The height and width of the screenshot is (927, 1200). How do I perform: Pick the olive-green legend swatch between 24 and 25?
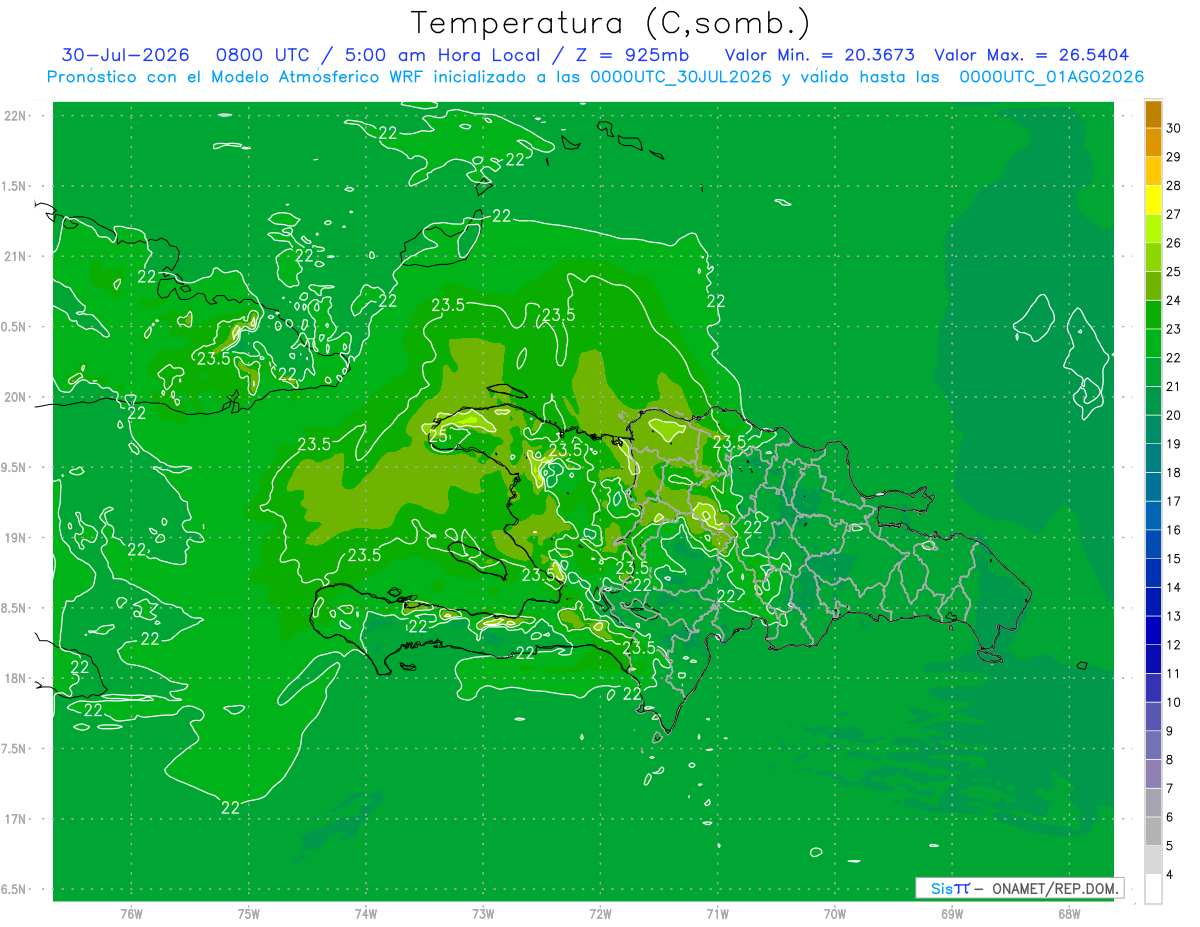point(1153,286)
